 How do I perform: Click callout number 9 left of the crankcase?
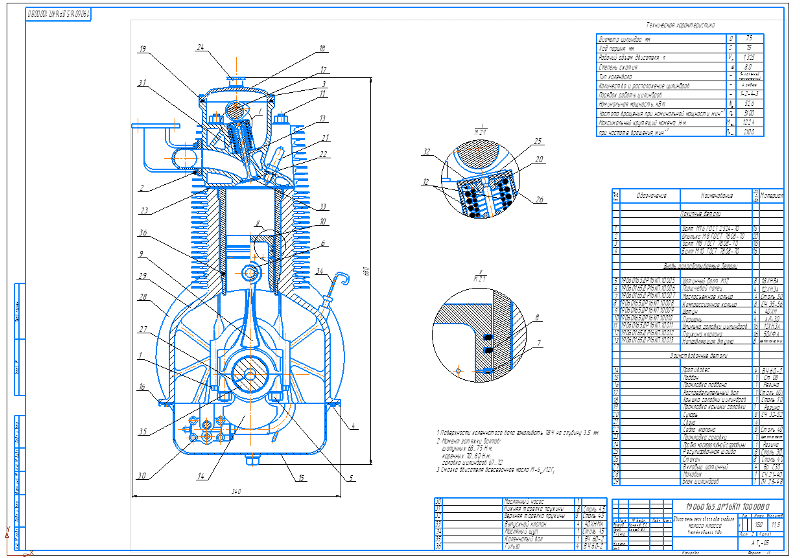[x=141, y=253]
